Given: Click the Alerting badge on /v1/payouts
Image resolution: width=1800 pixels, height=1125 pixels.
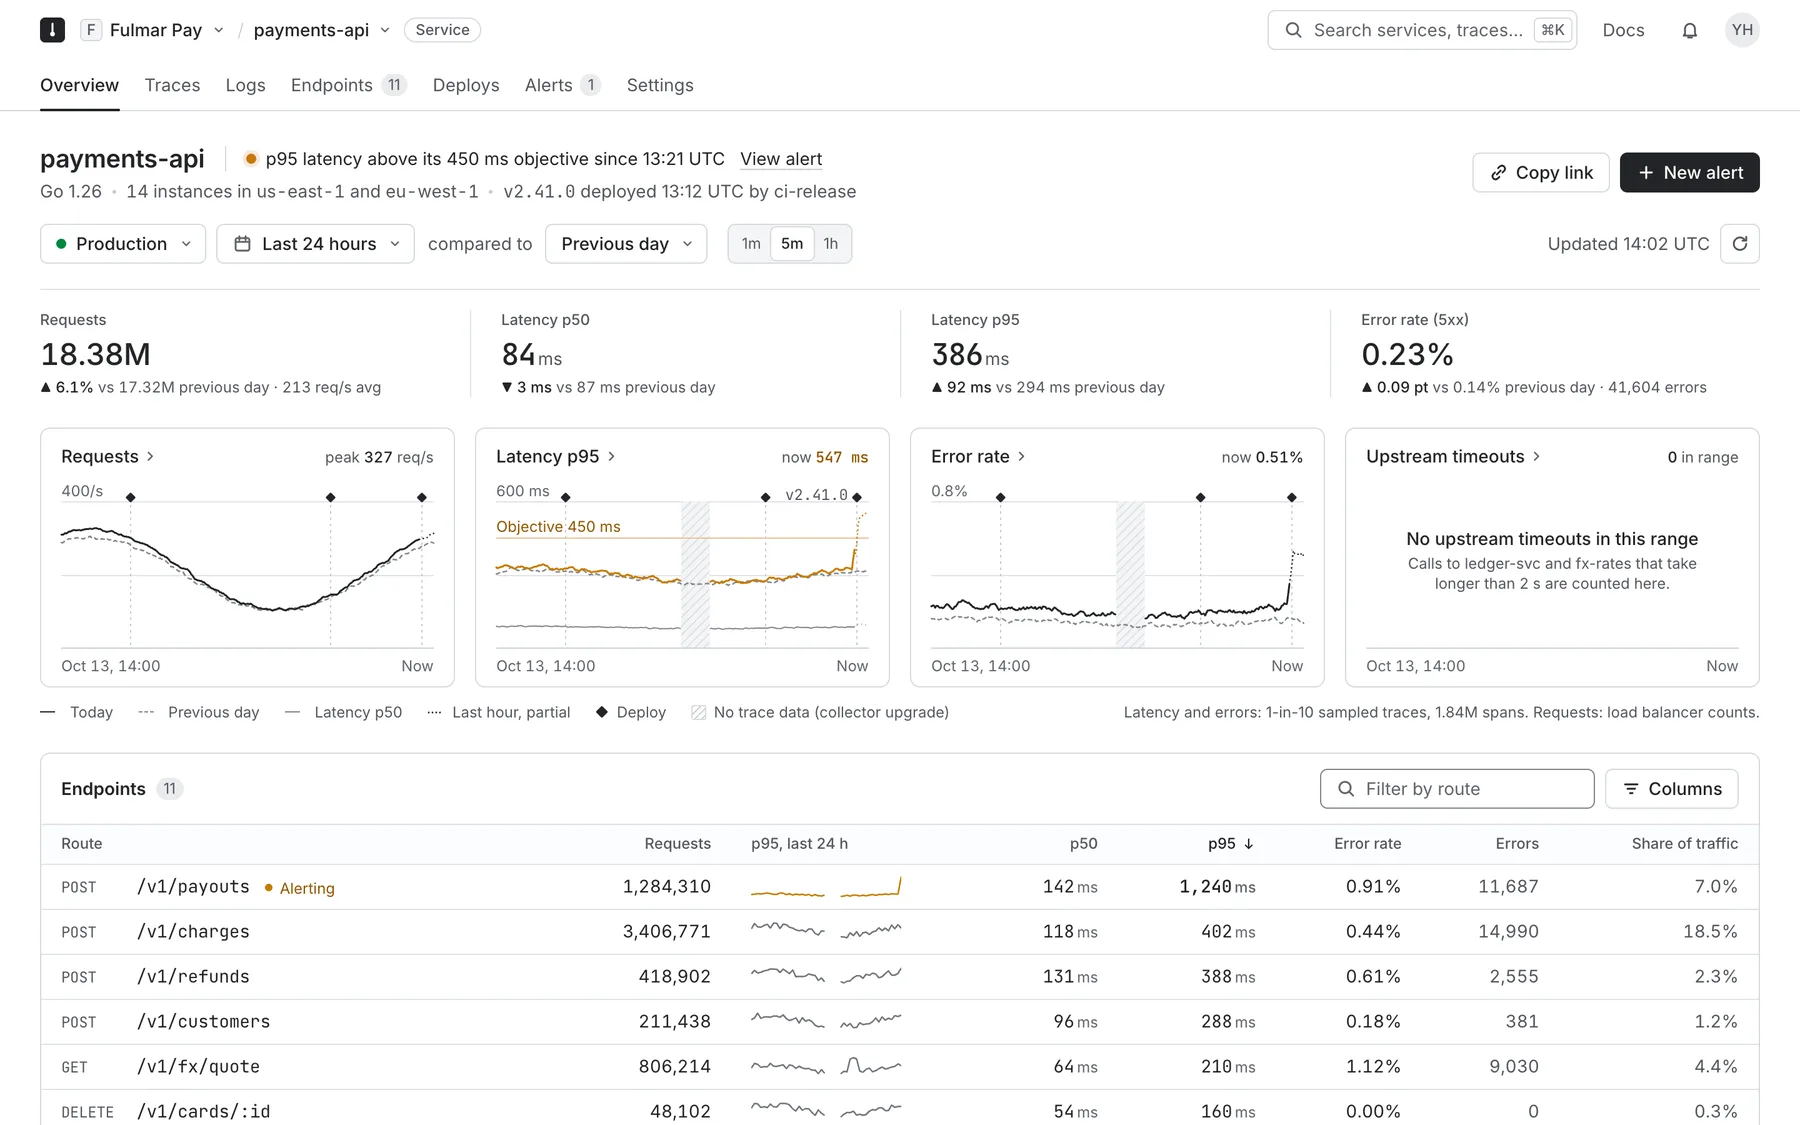Looking at the screenshot, I should 300,888.
